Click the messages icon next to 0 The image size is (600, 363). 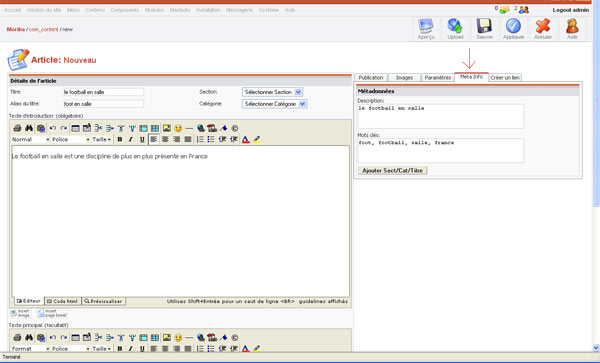(504, 10)
